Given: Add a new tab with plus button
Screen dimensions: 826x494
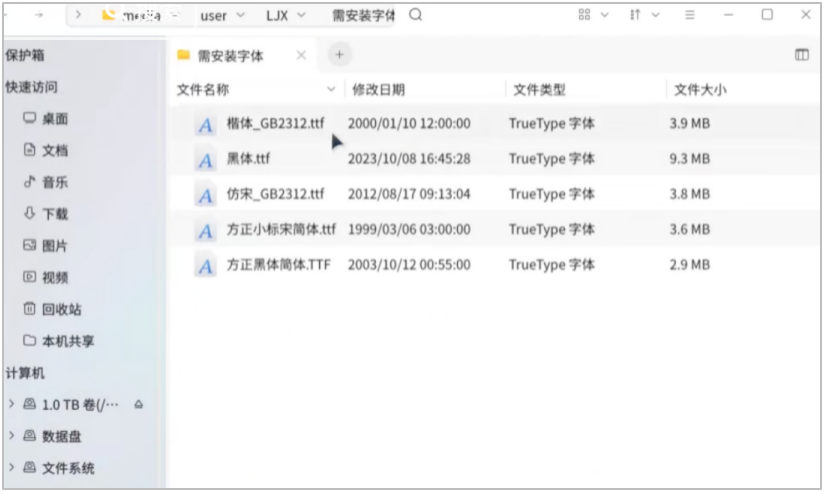Looking at the screenshot, I should 339,55.
